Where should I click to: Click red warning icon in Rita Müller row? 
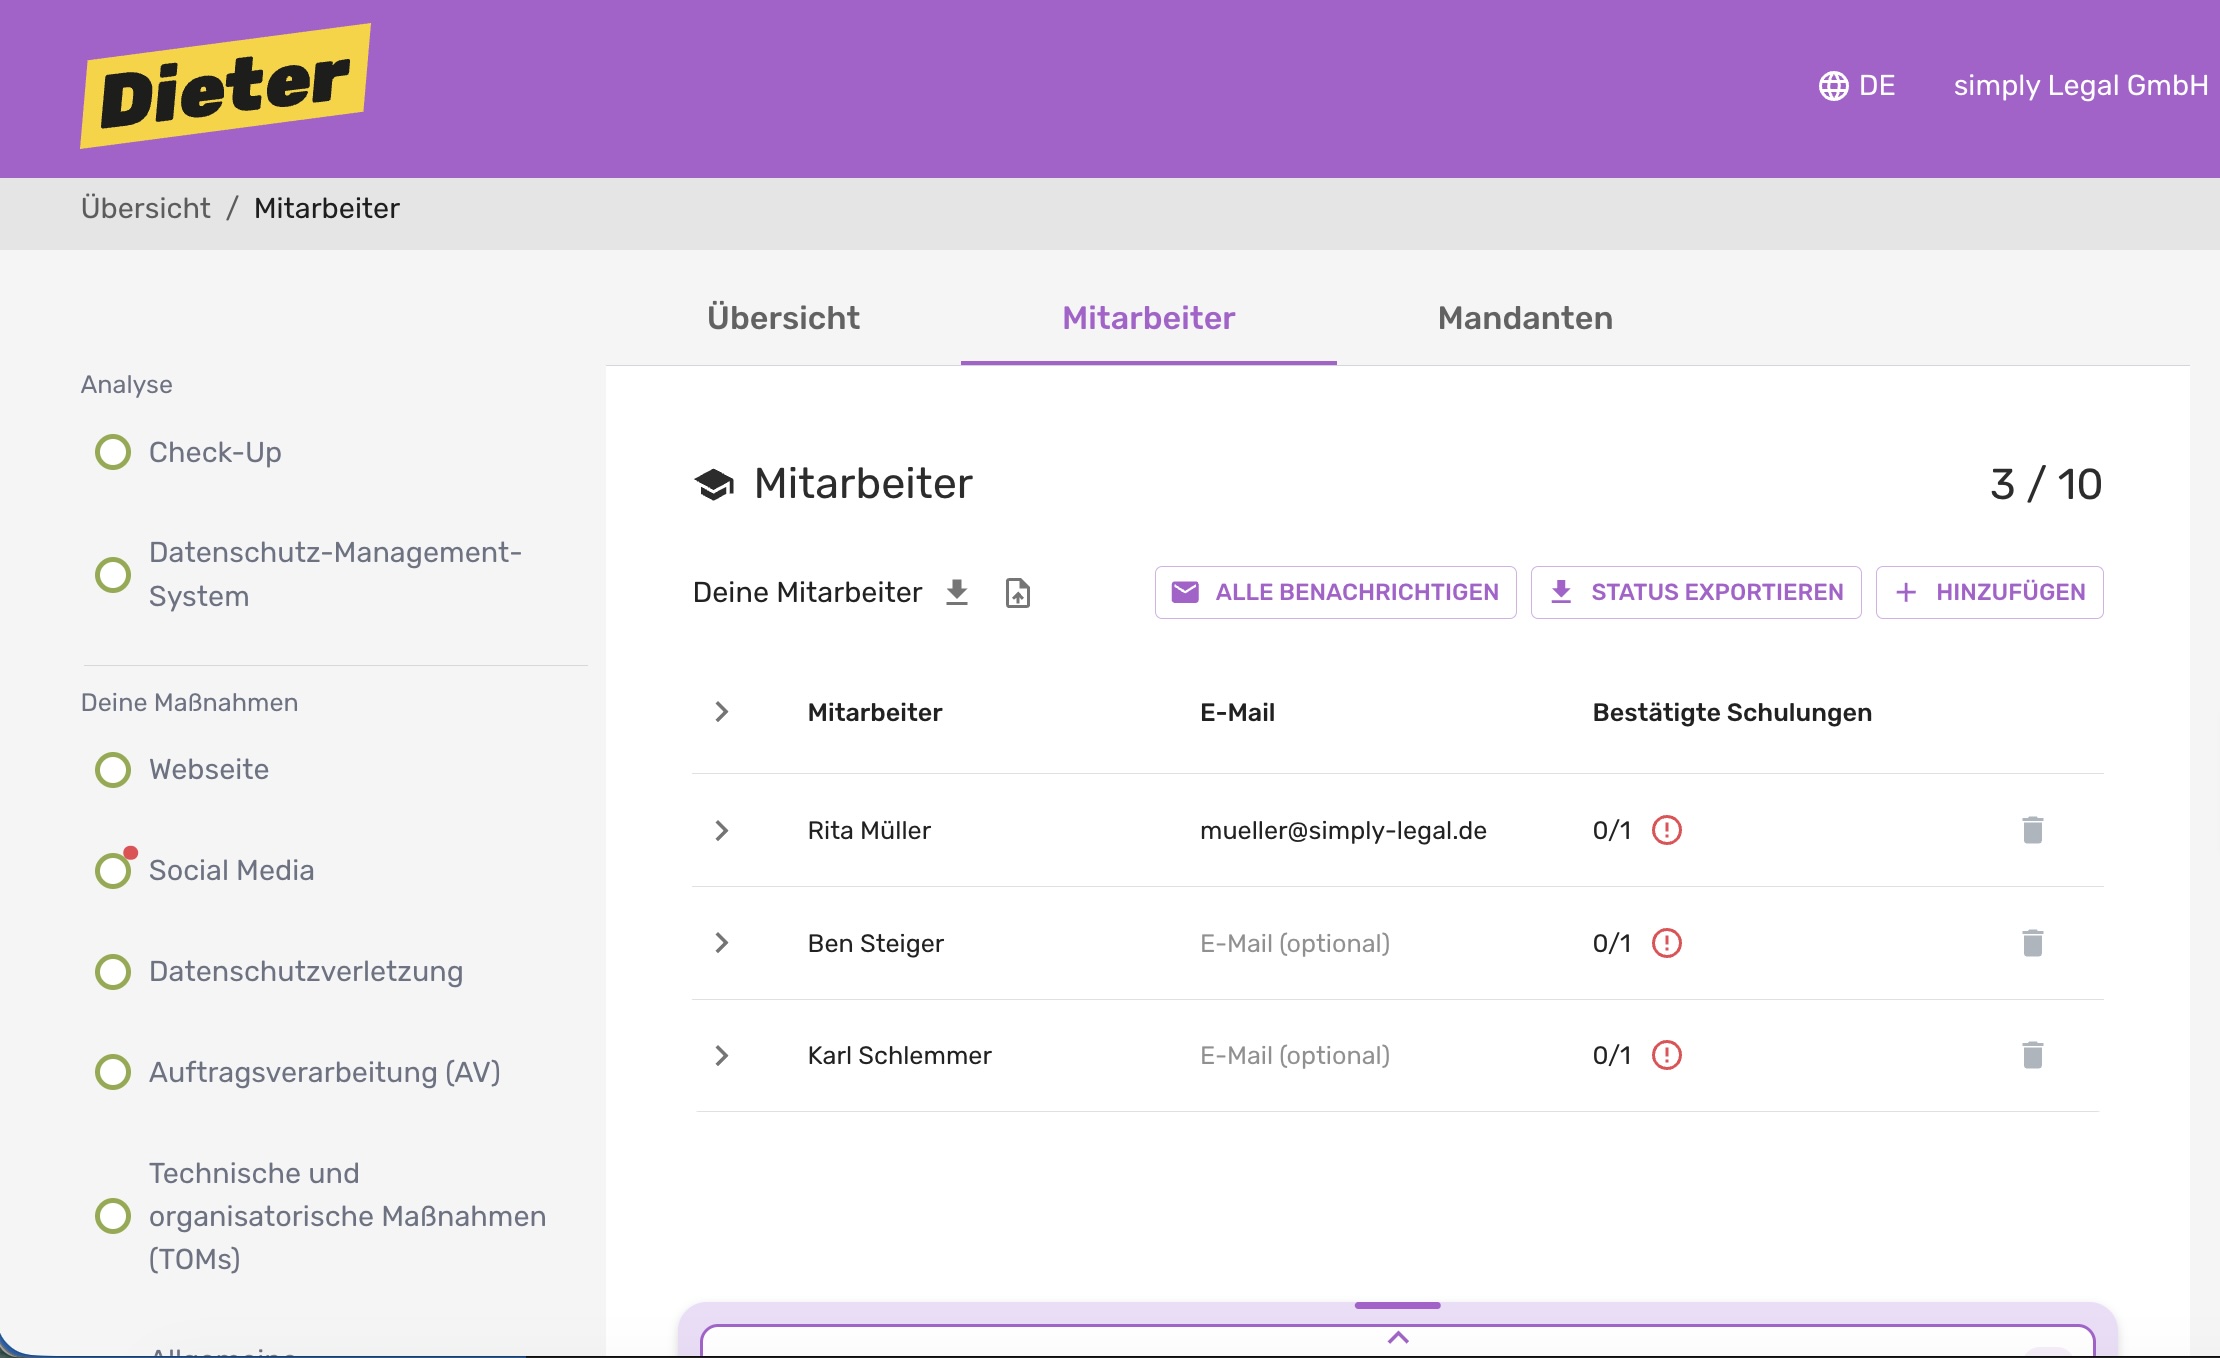click(1666, 830)
